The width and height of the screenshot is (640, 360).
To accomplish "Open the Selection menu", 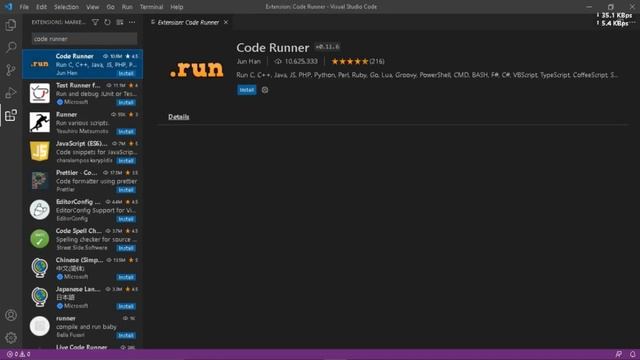I will pos(66,7).
